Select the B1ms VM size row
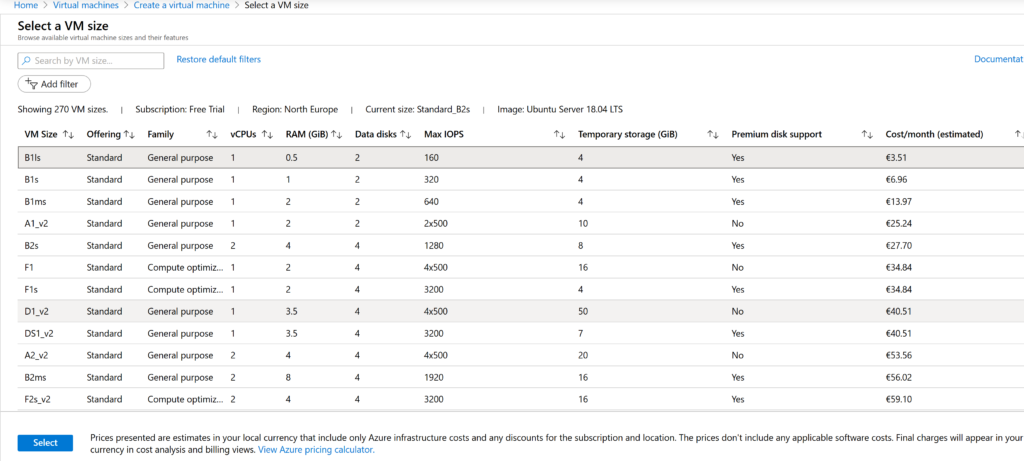The width and height of the screenshot is (1024, 461). point(520,201)
